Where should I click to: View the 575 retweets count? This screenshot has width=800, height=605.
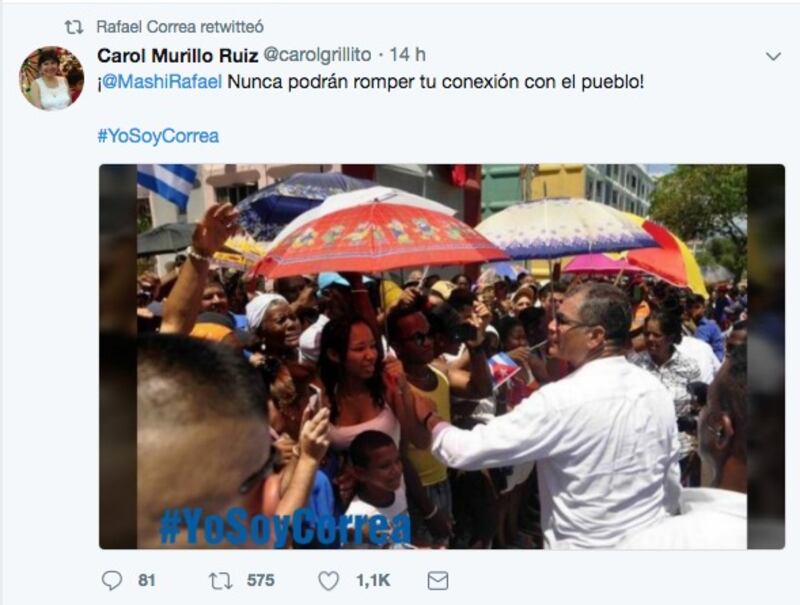coord(261,581)
